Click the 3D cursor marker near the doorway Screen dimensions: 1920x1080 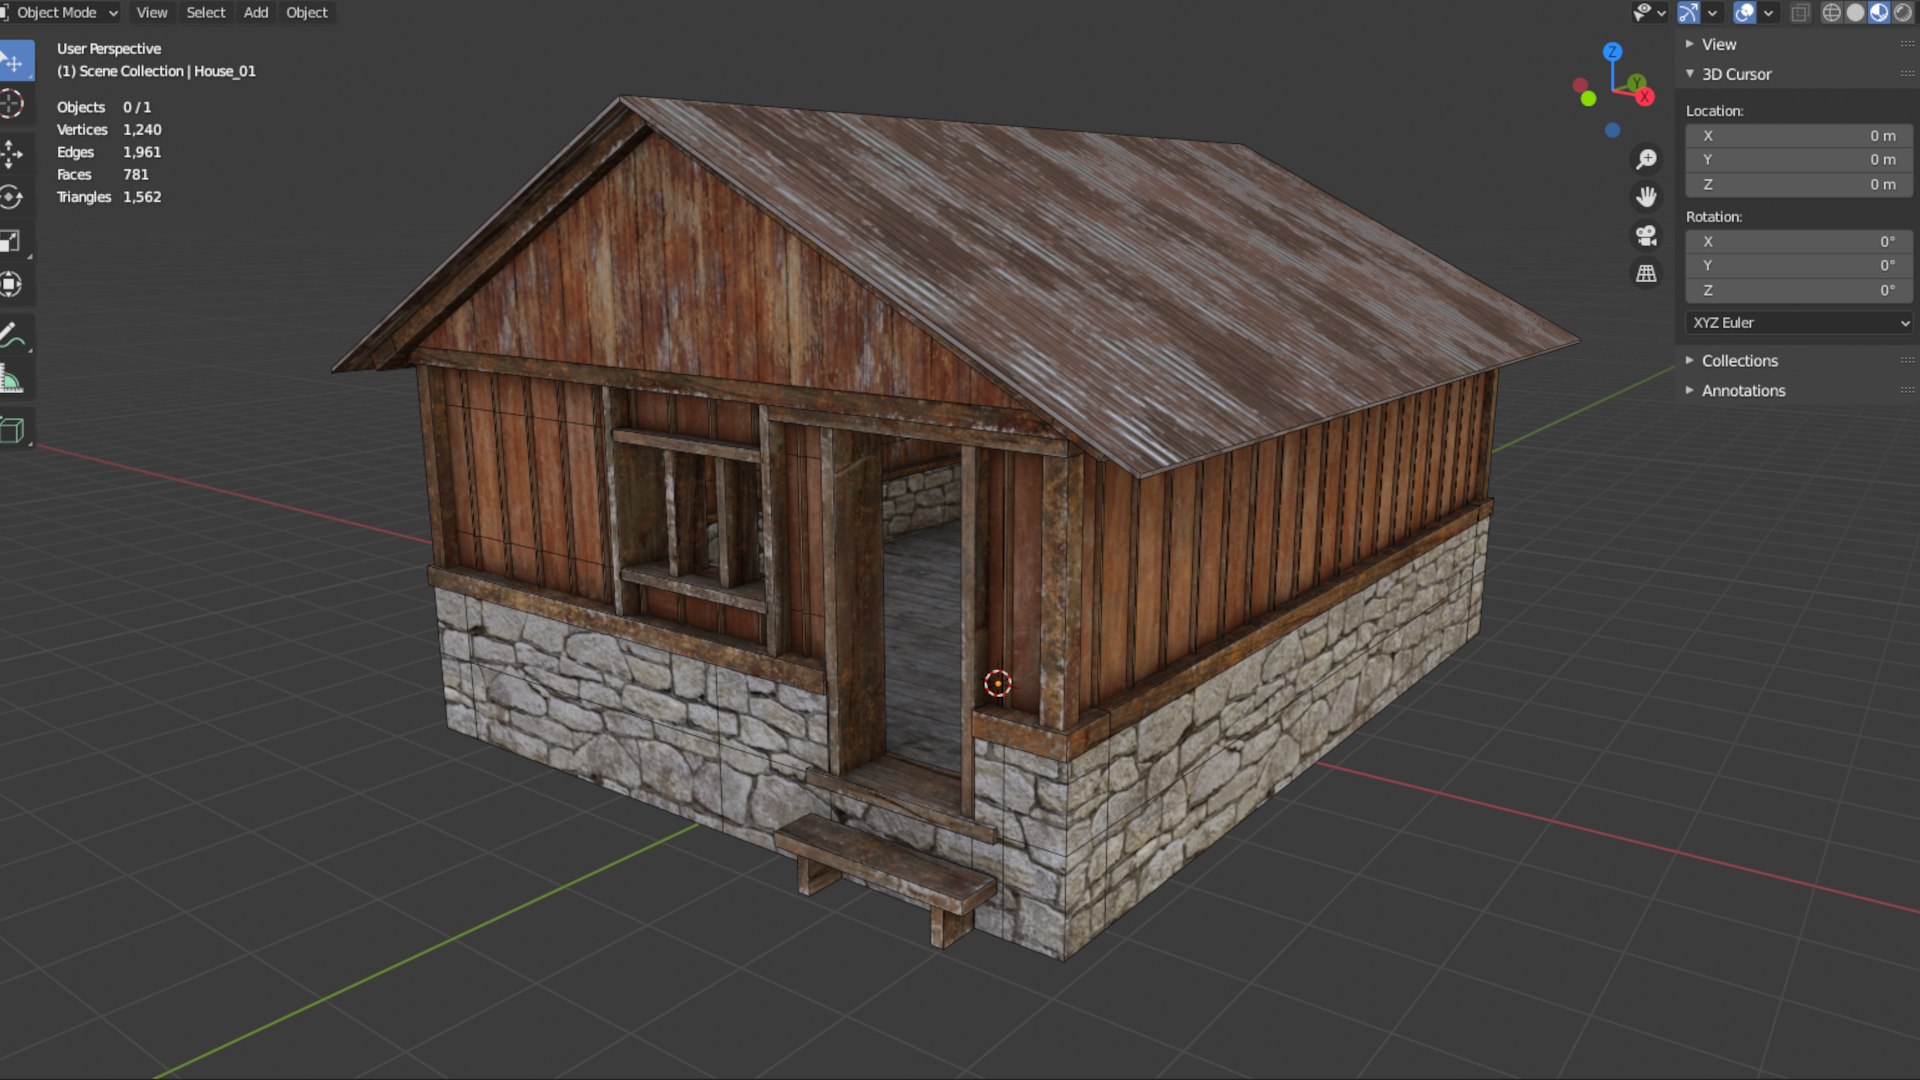click(x=997, y=683)
